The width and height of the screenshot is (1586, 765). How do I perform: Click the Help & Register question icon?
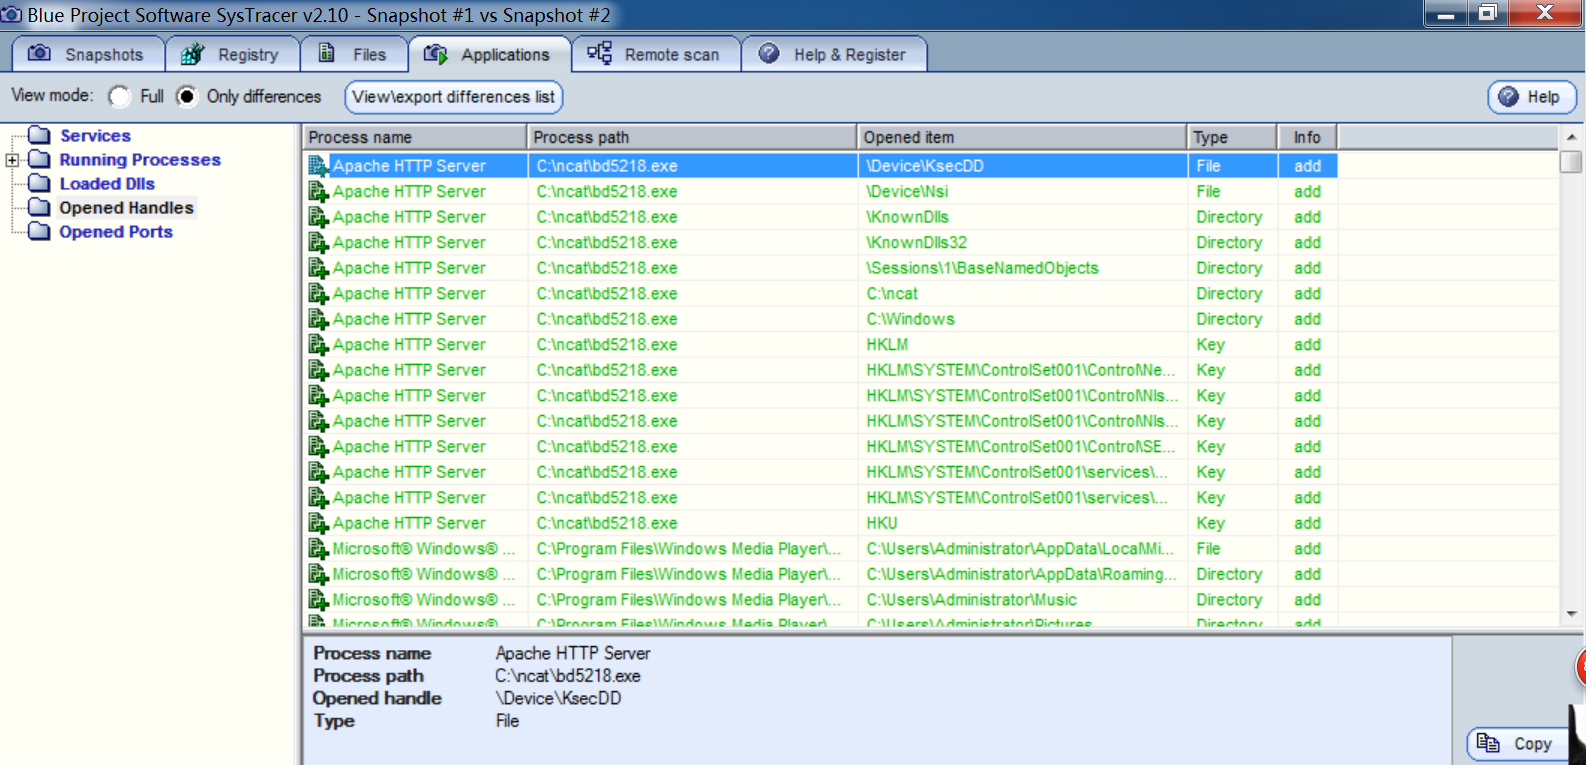tap(768, 53)
